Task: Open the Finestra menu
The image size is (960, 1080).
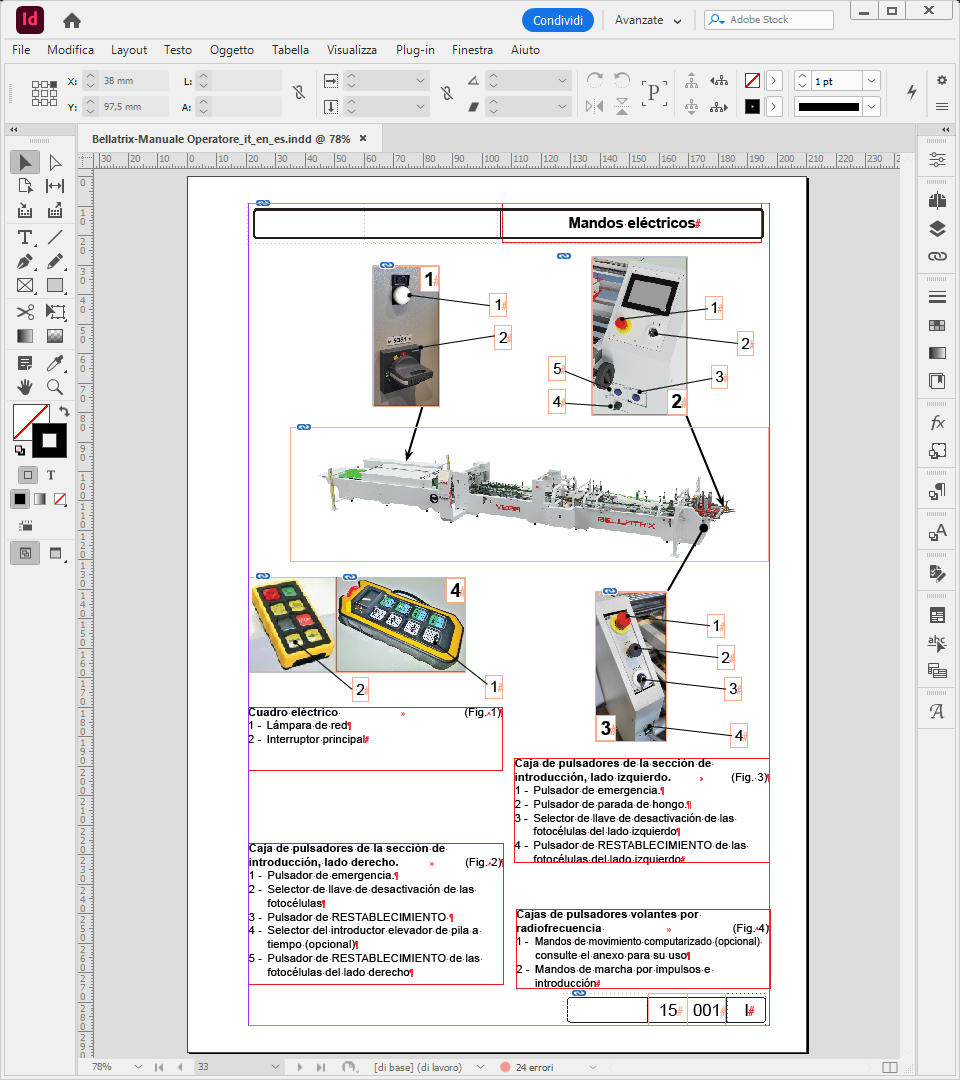Action: [x=472, y=50]
